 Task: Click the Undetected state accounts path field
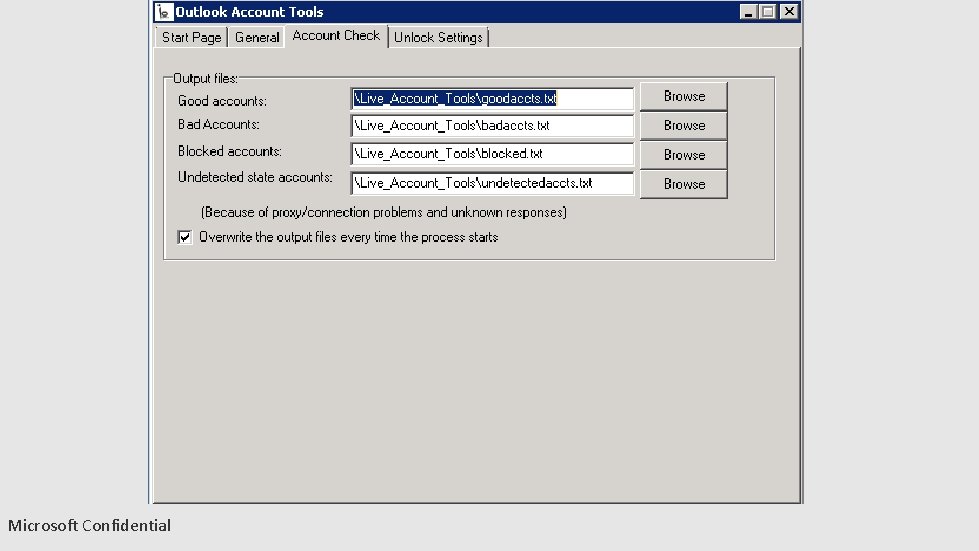tap(492, 183)
